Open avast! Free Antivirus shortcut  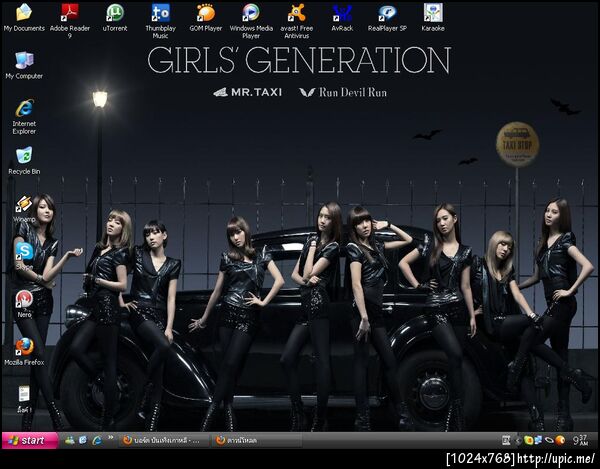click(x=297, y=21)
